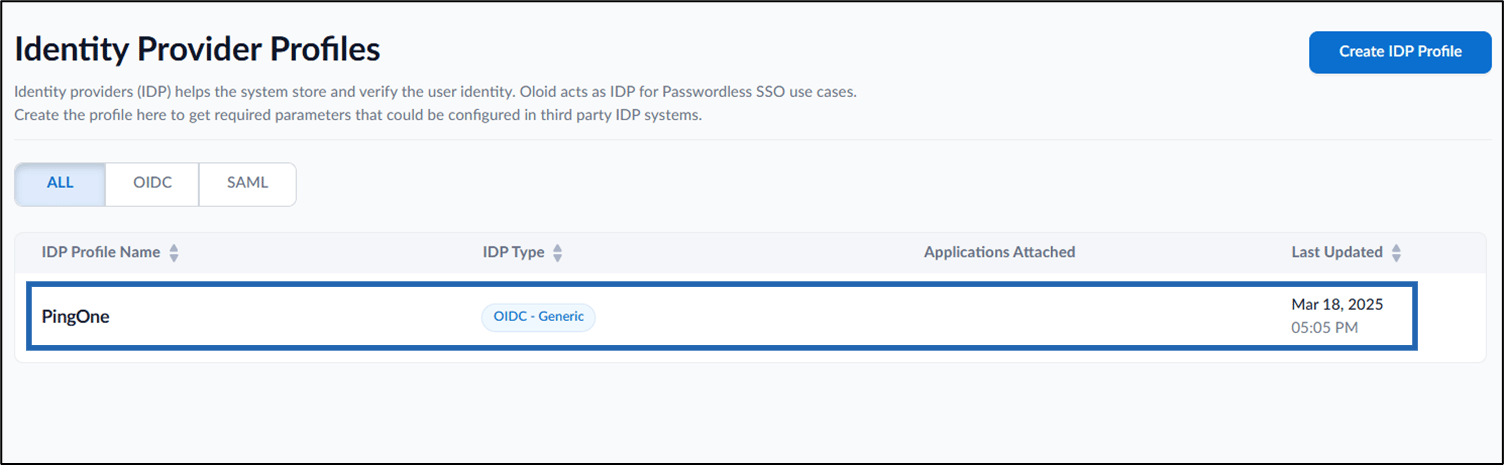Open the PingOne profile name

(75, 317)
